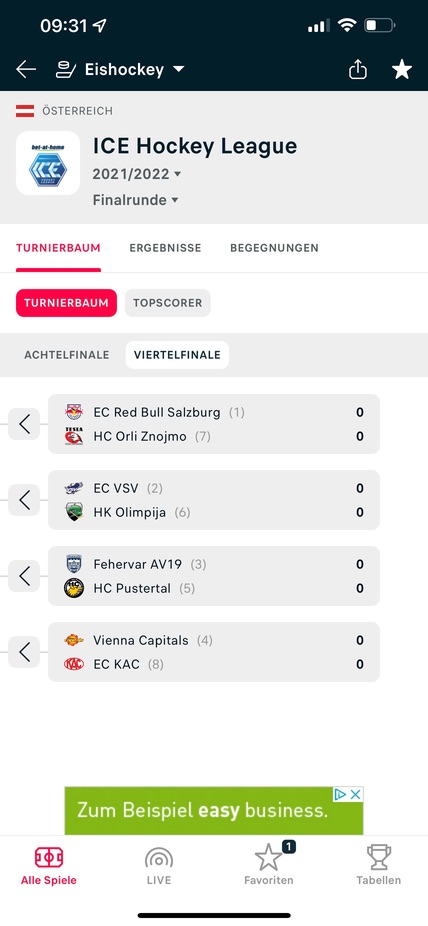The image size is (428, 926).
Task: Open the LIVE section icon
Action: point(159,865)
